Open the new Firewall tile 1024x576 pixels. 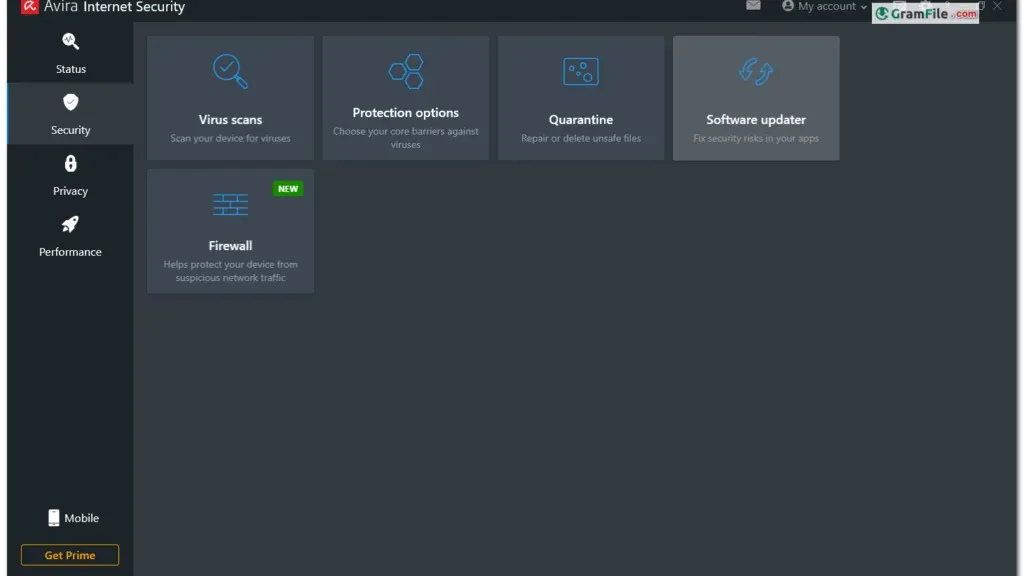(231, 231)
